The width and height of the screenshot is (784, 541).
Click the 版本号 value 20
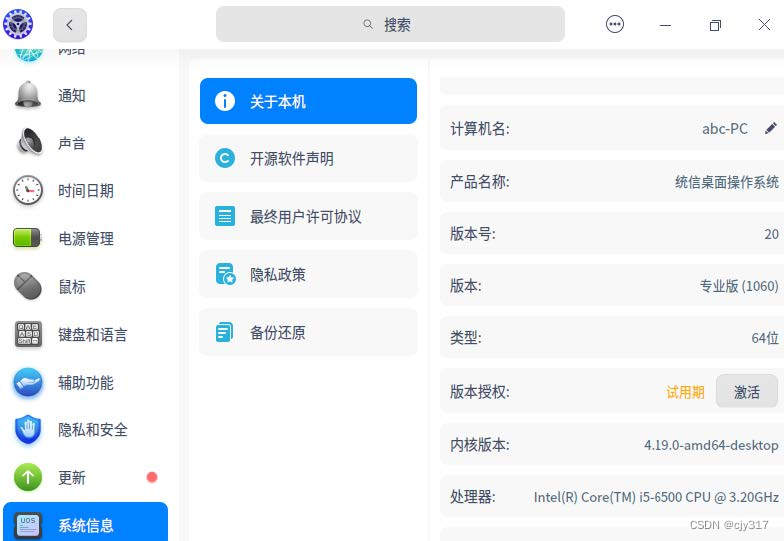click(772, 234)
